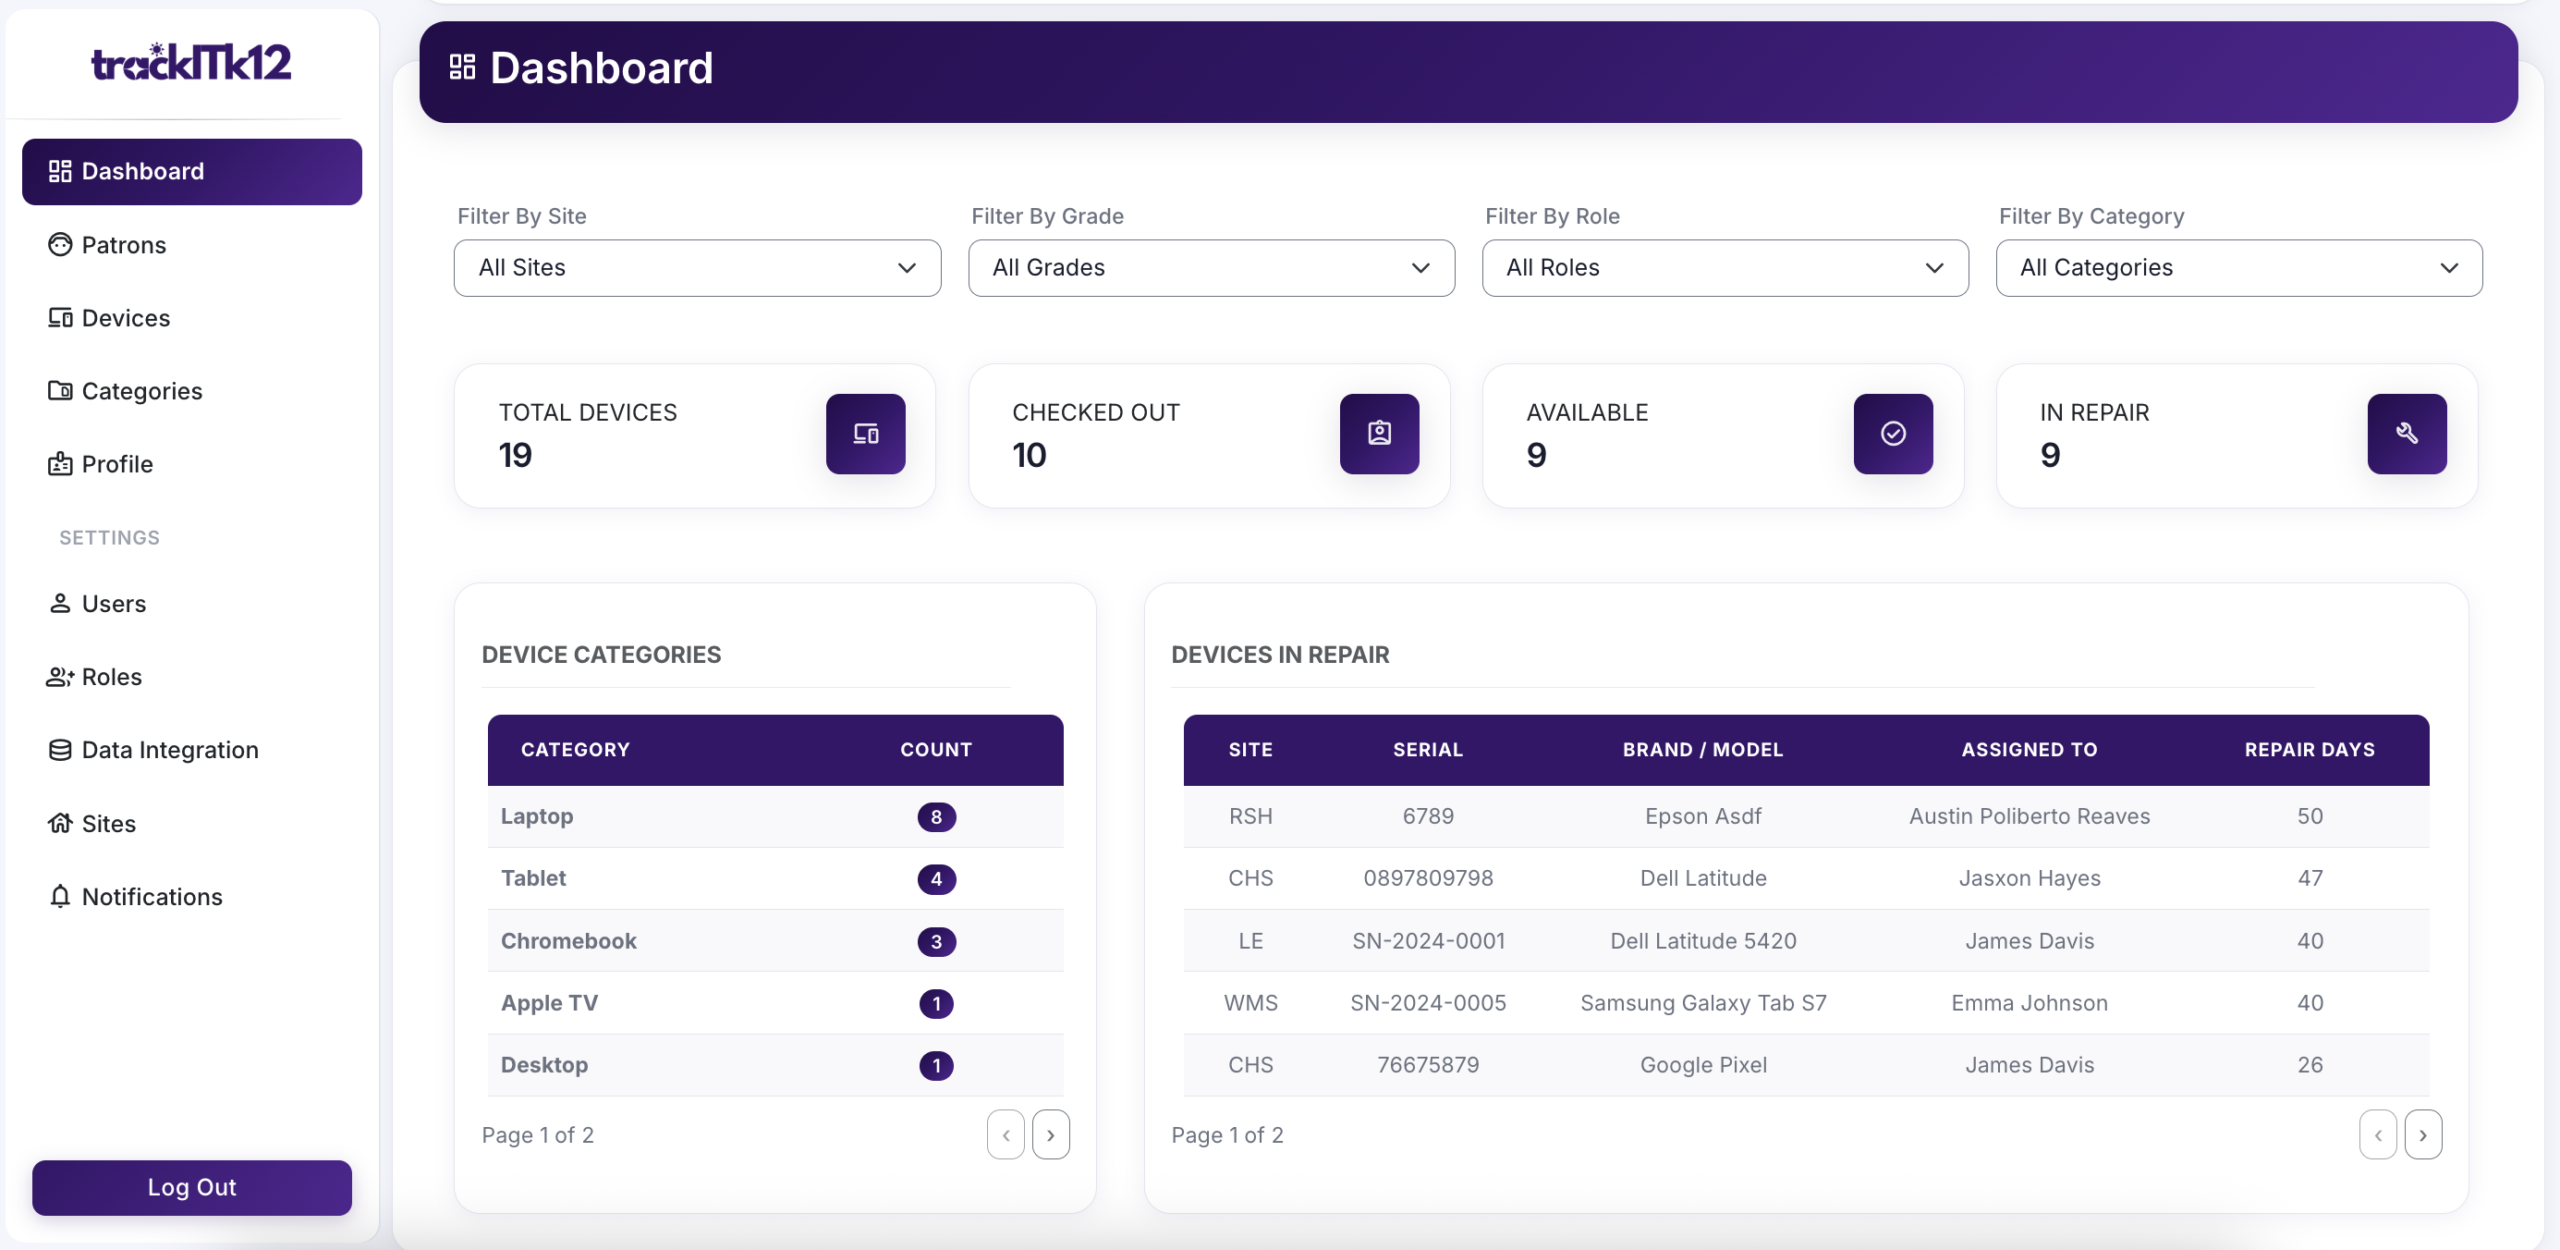Click the BRAND / MODEL column header
Image resolution: width=2560 pixels, height=1250 pixels.
pyautogui.click(x=1703, y=750)
